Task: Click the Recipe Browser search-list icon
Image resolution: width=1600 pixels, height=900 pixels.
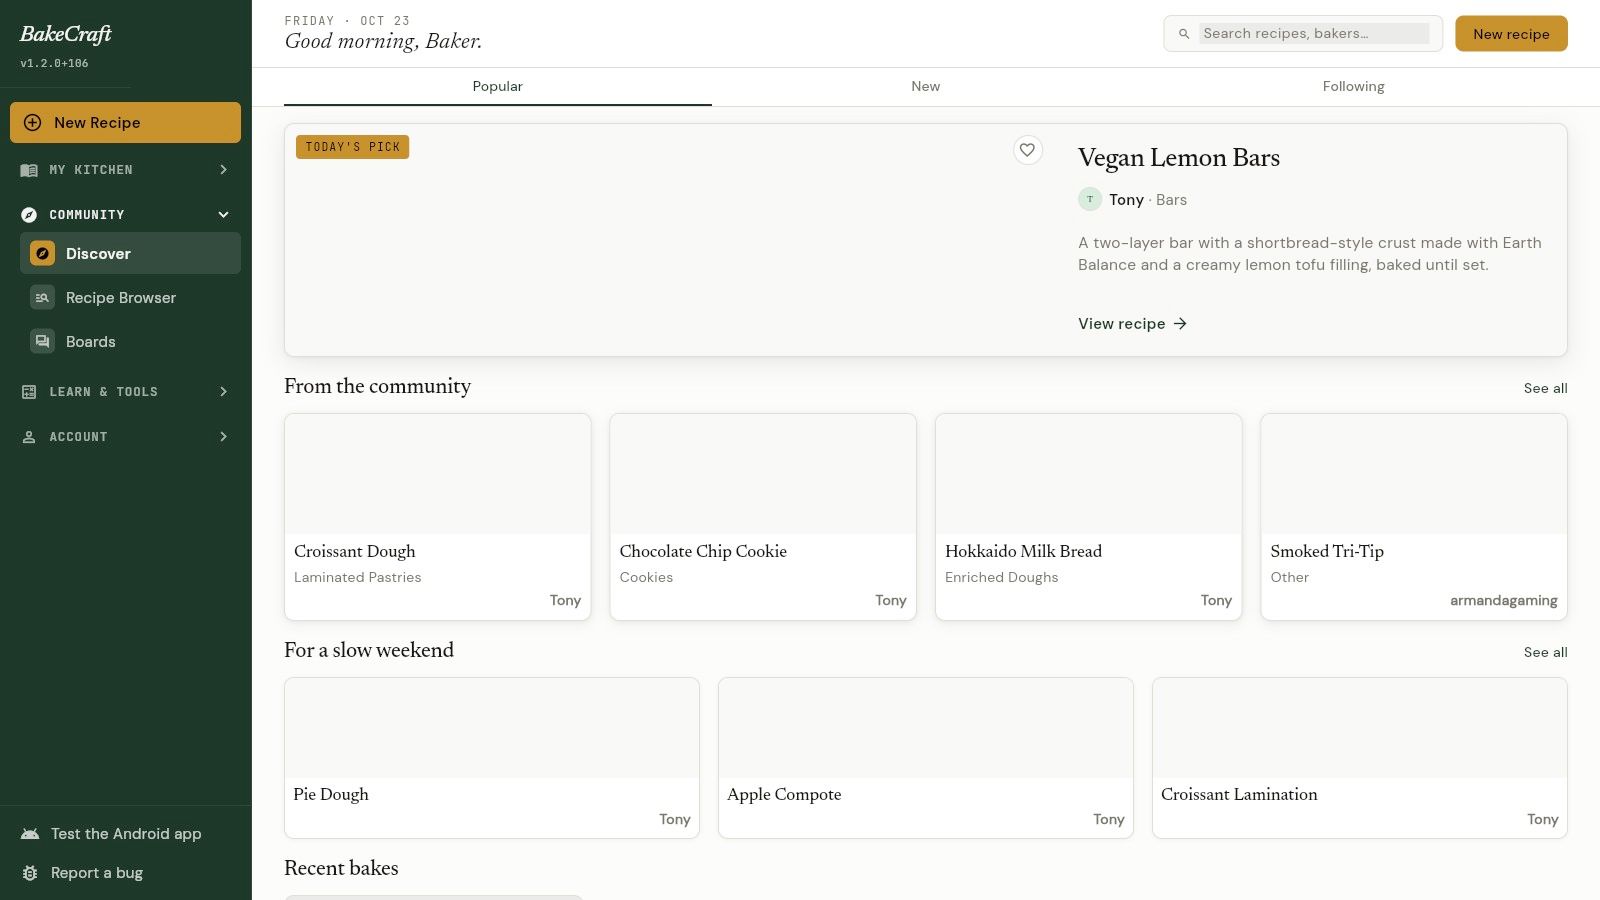Action: (x=42, y=298)
